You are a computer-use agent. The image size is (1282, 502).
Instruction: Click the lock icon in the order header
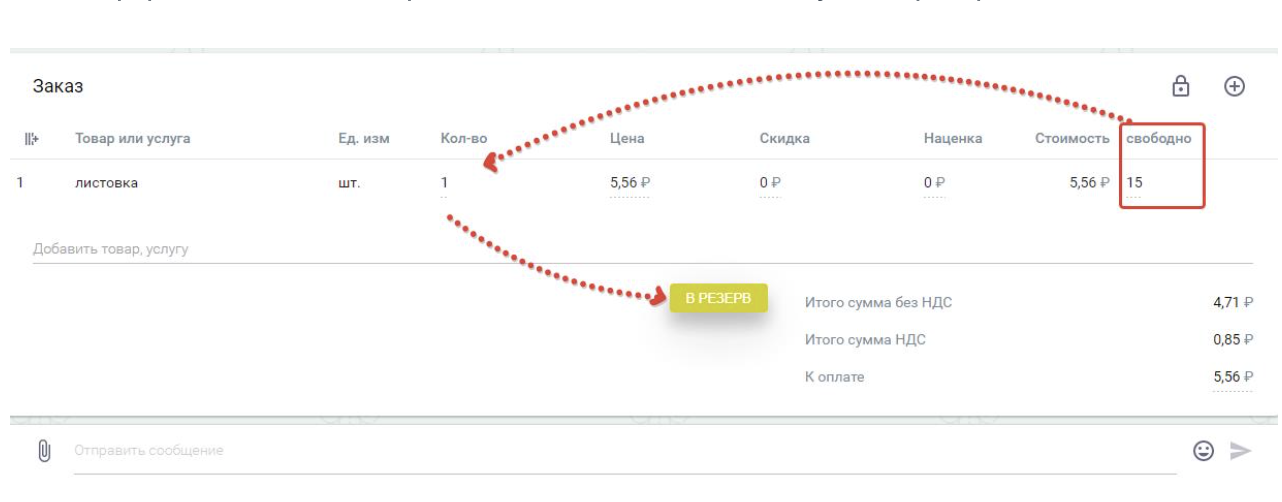click(1181, 86)
